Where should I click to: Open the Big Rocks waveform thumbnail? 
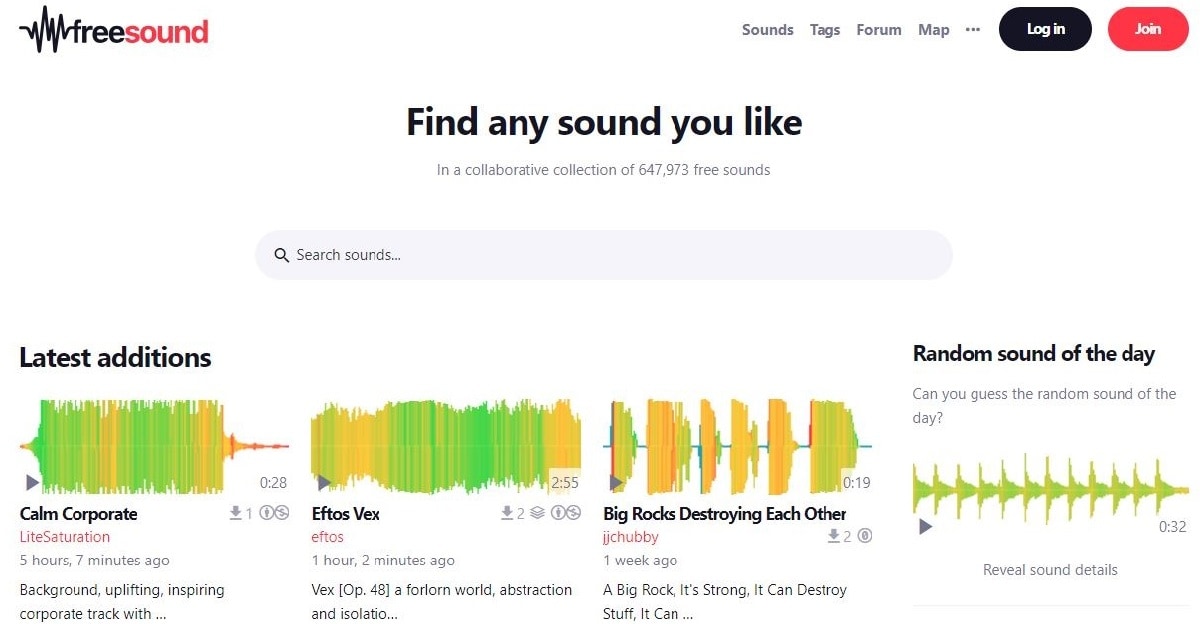click(738, 447)
